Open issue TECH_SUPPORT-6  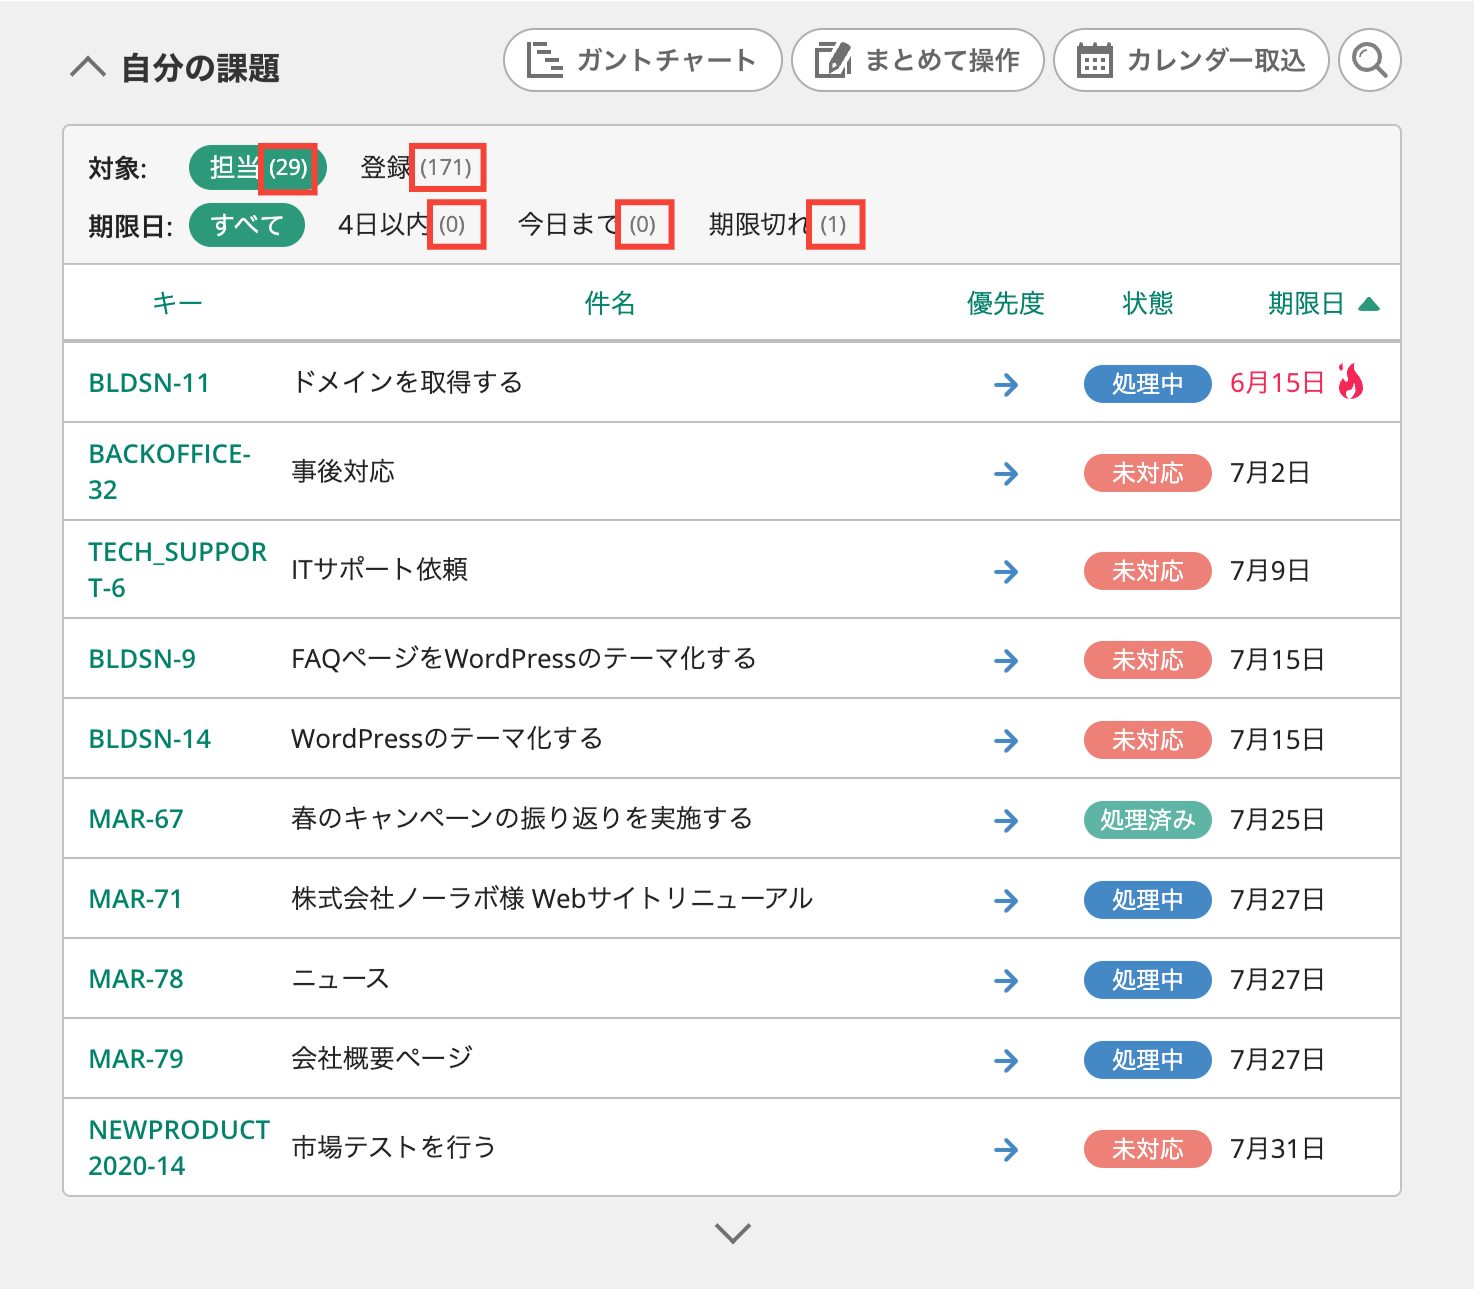(x=177, y=570)
